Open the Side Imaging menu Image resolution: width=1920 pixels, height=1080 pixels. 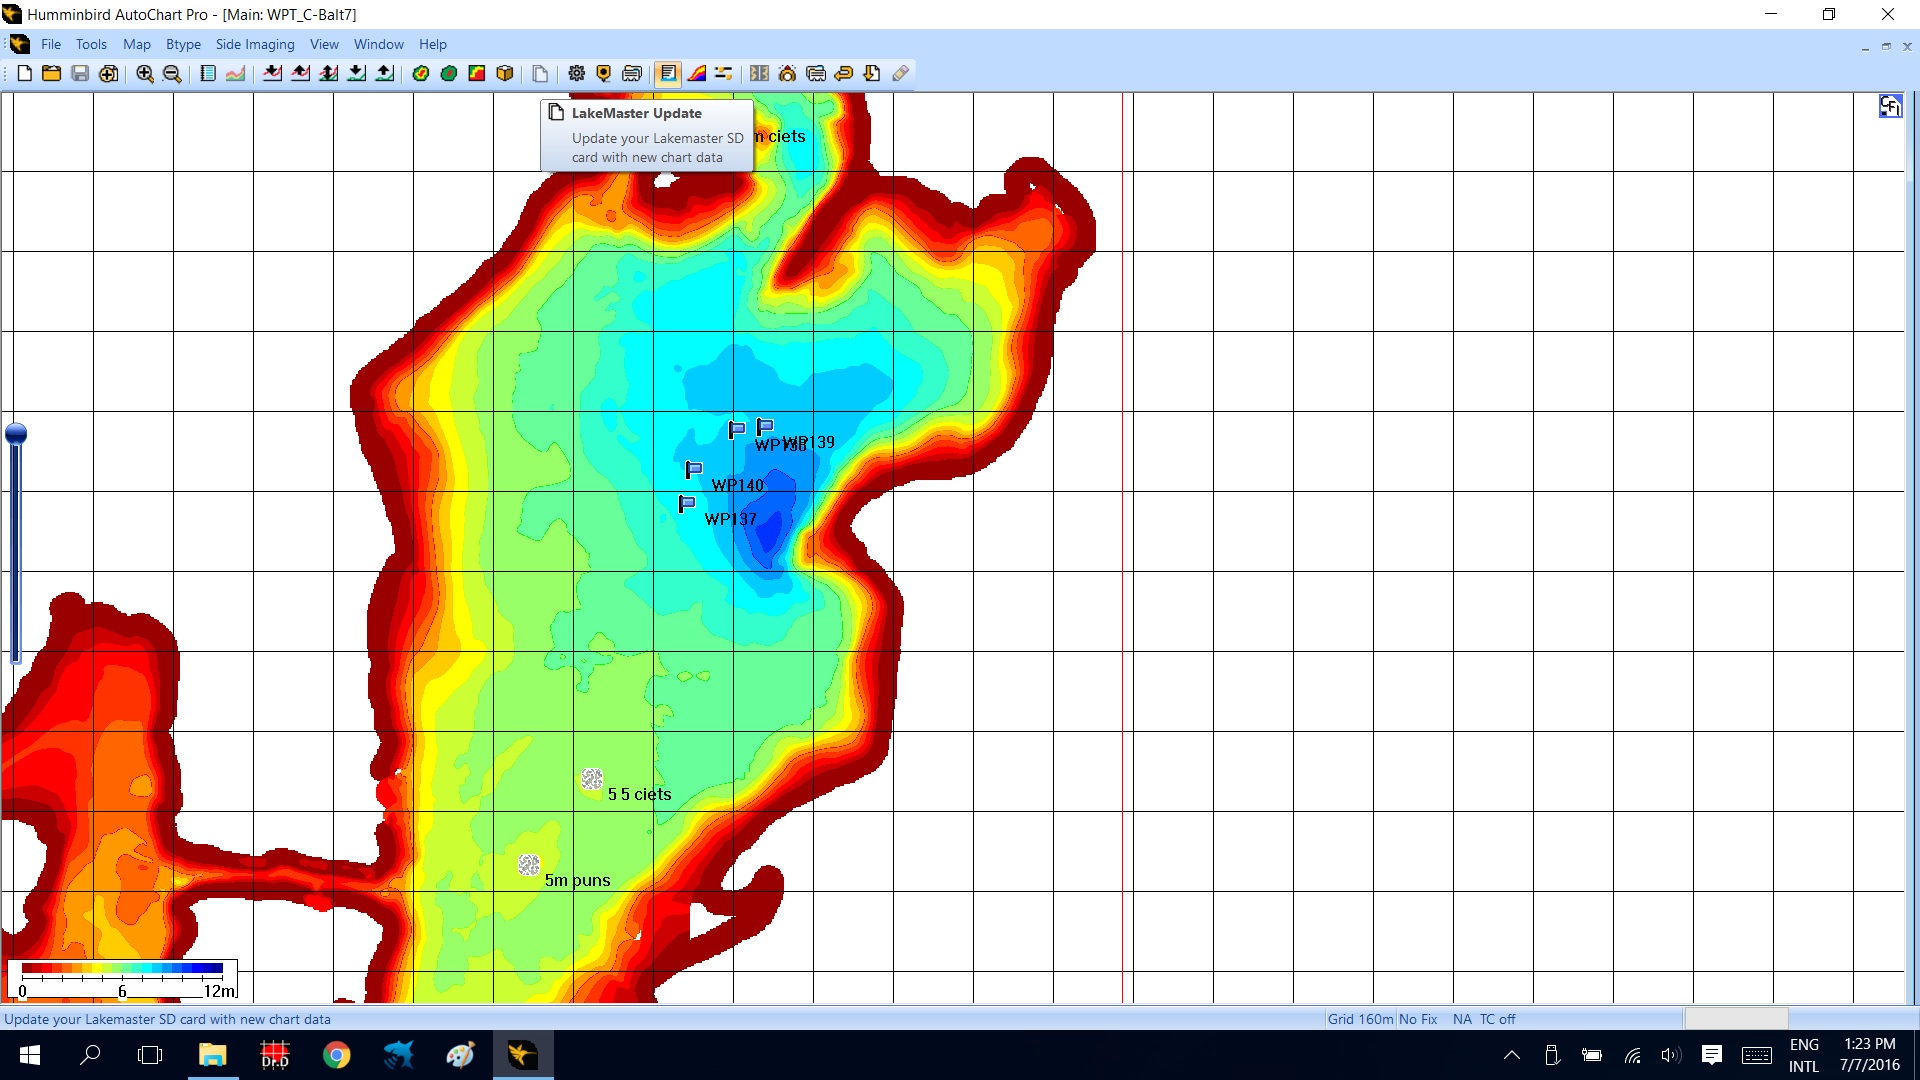coord(255,44)
